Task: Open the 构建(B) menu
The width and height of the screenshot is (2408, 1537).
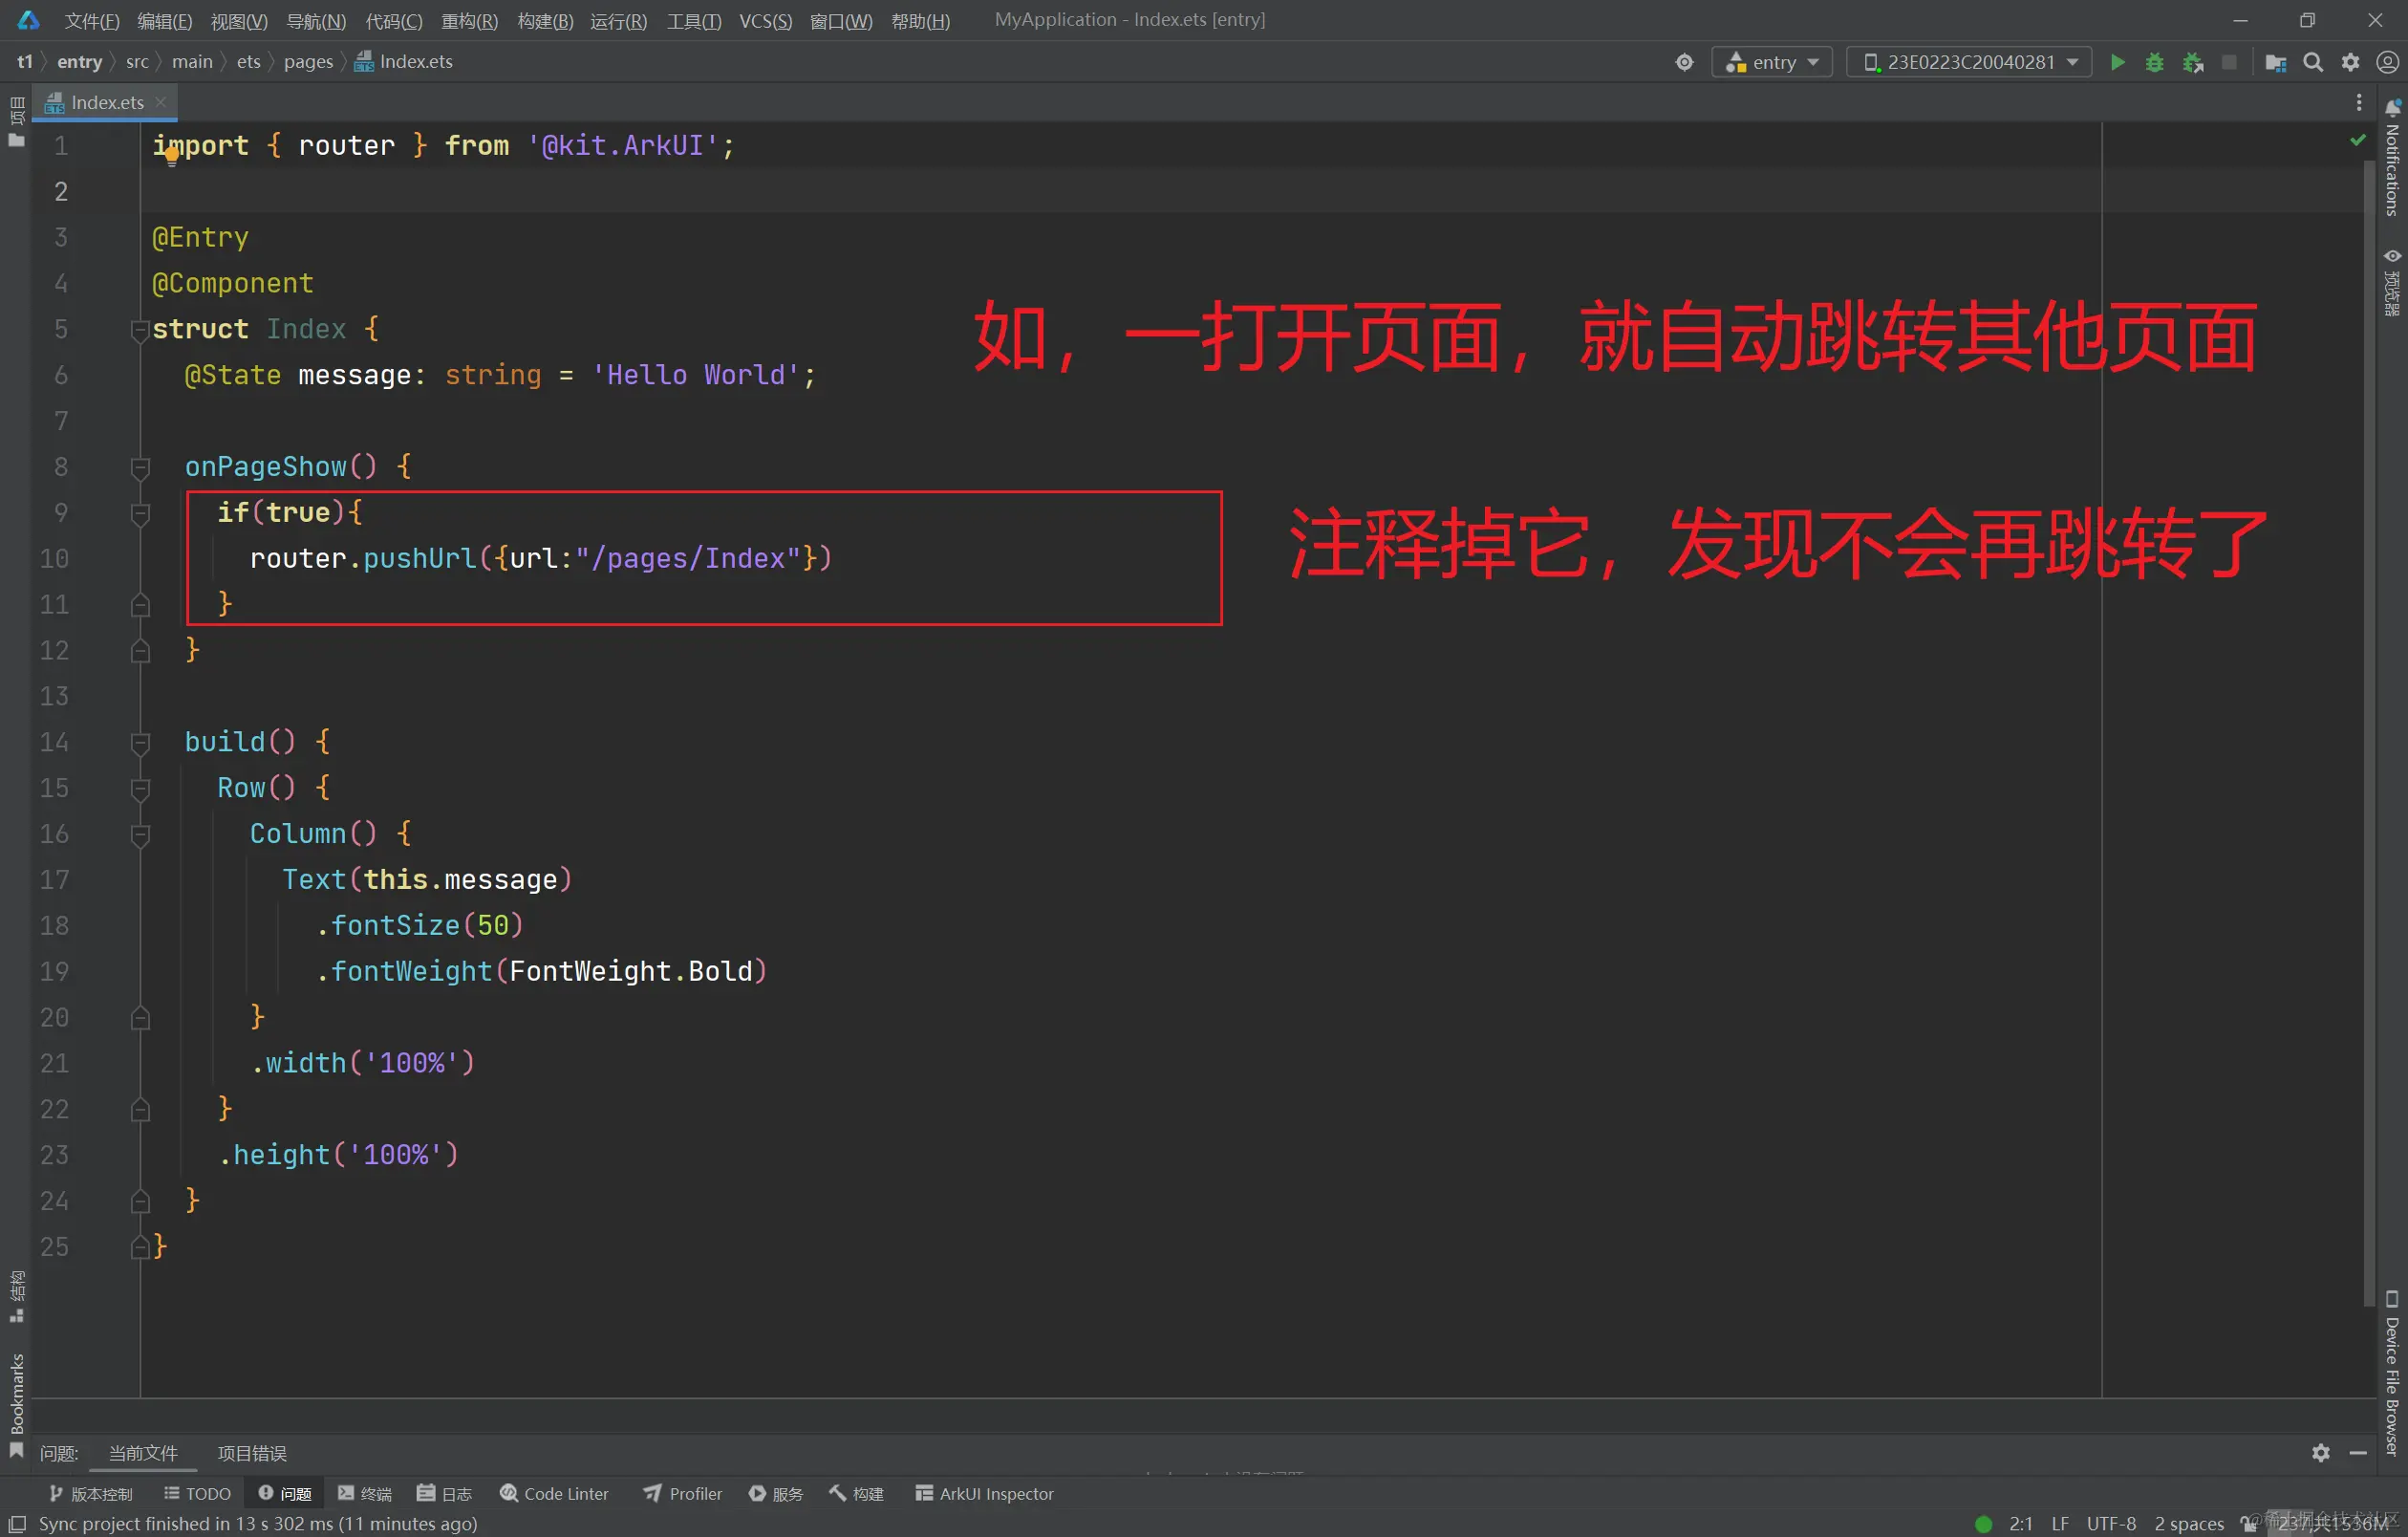Action: (545, 21)
